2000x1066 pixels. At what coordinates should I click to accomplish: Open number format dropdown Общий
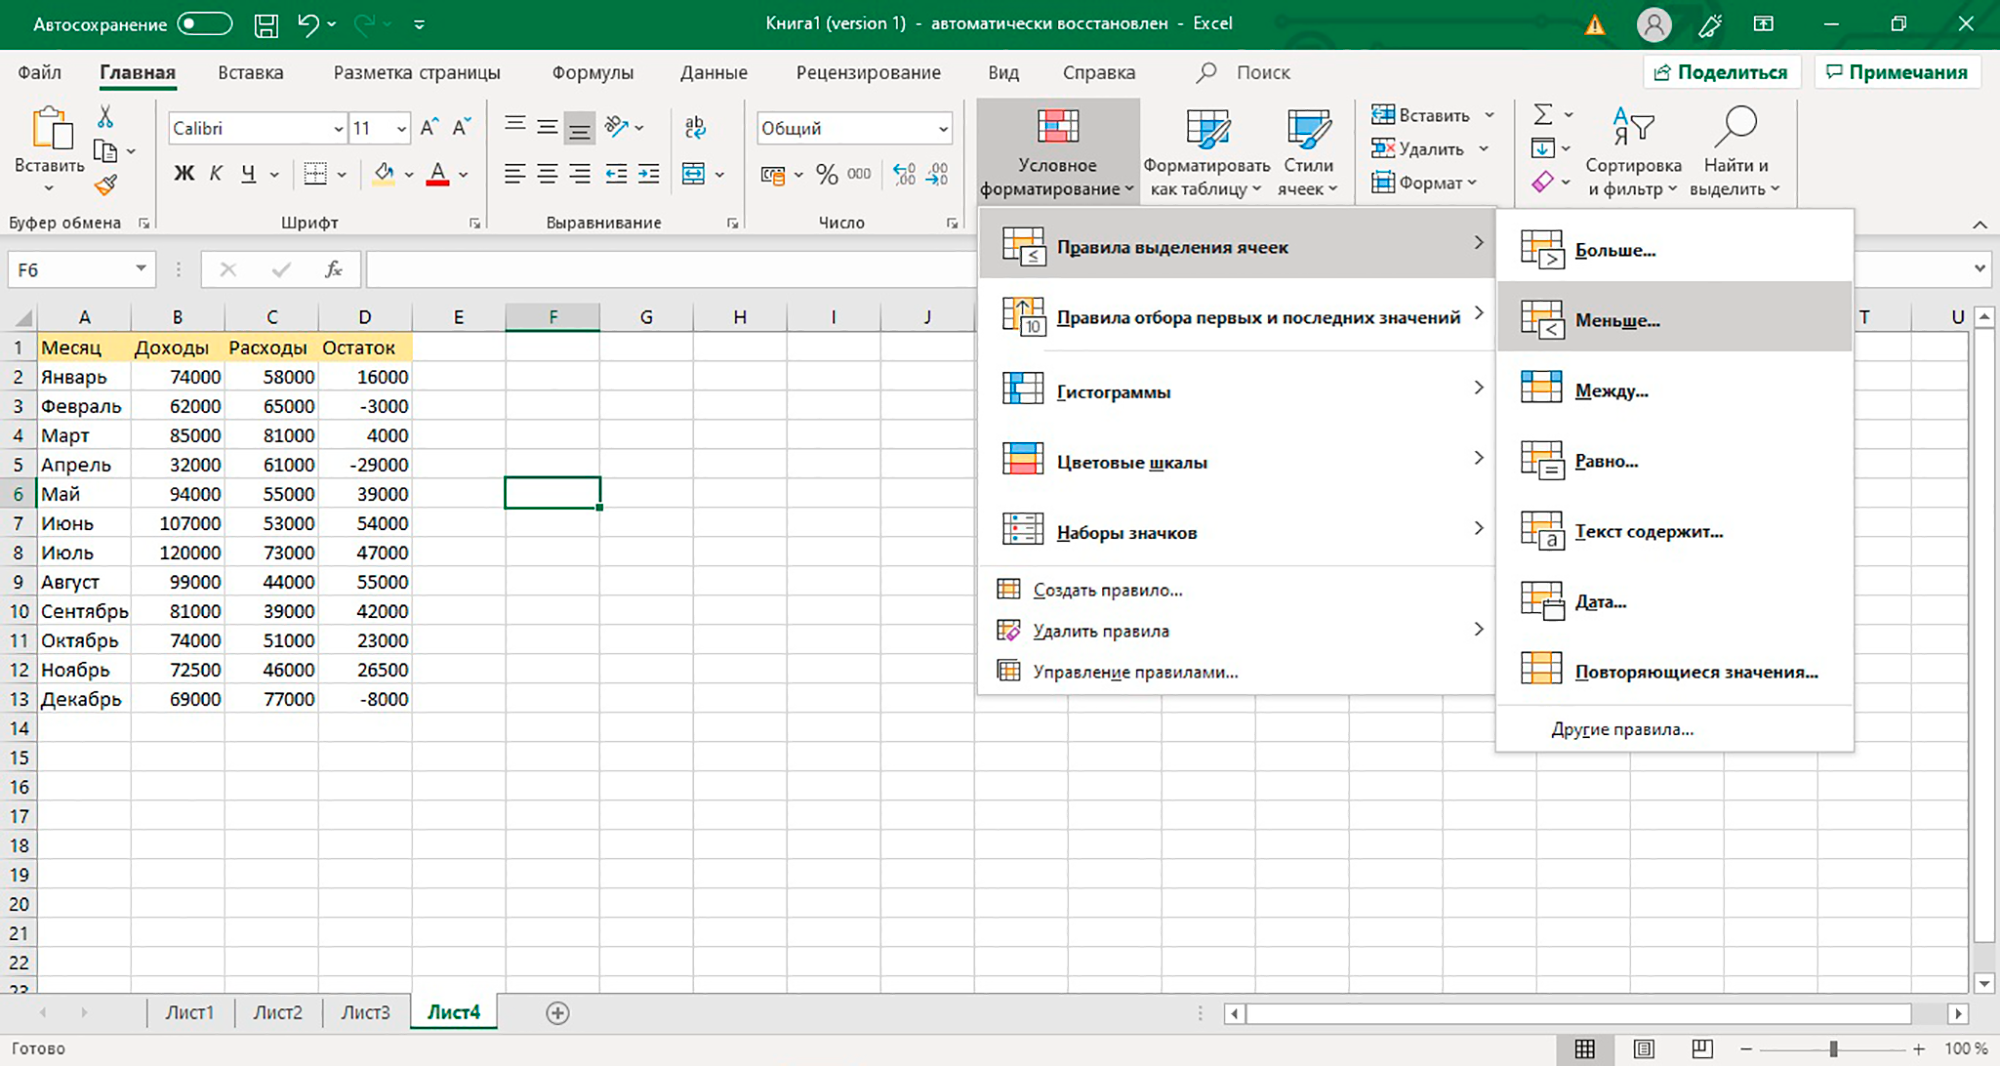point(942,128)
